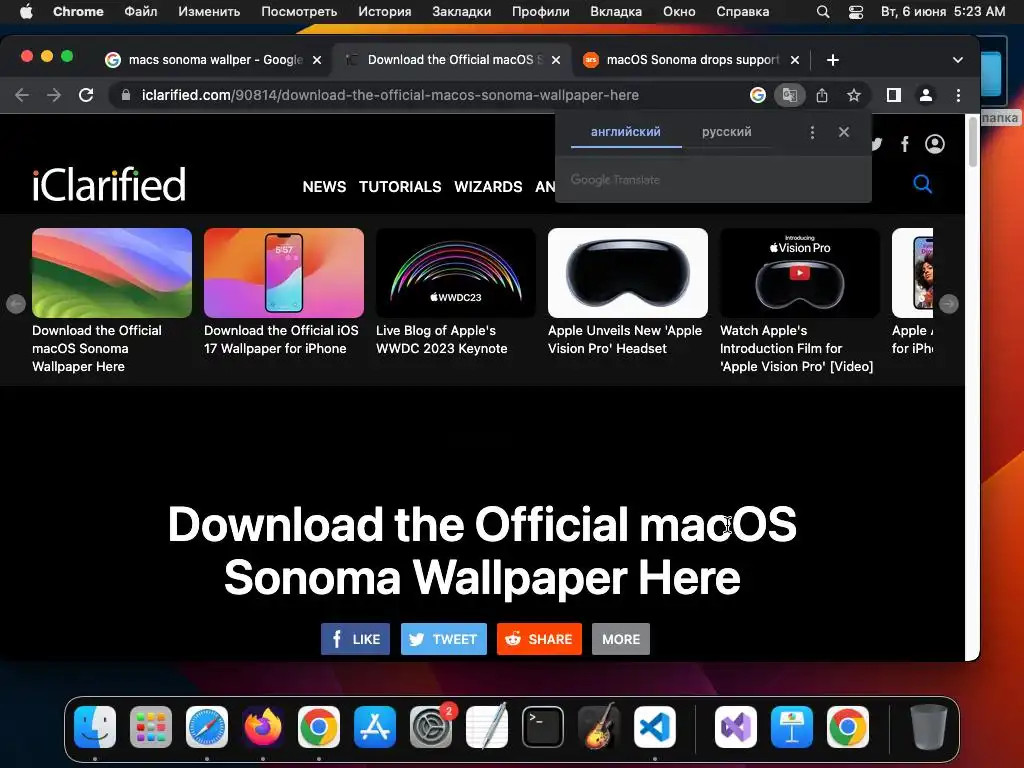Click the Chrome forward arrow
This screenshot has height=768, width=1024.
[54, 95]
